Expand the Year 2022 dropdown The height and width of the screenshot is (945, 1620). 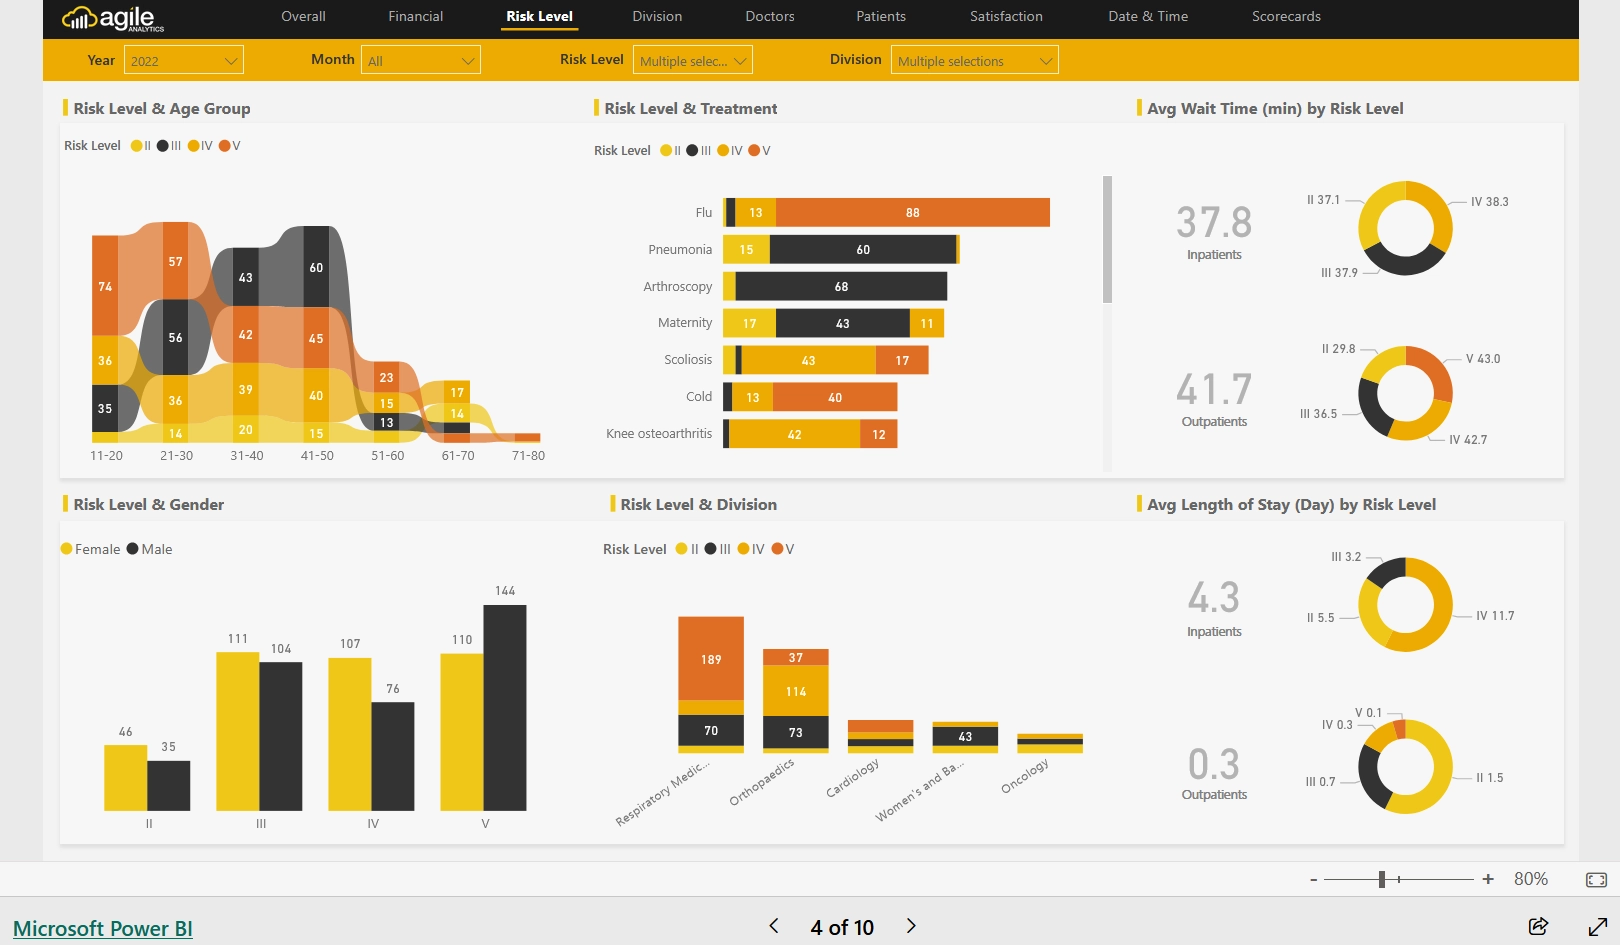pyautogui.click(x=184, y=60)
